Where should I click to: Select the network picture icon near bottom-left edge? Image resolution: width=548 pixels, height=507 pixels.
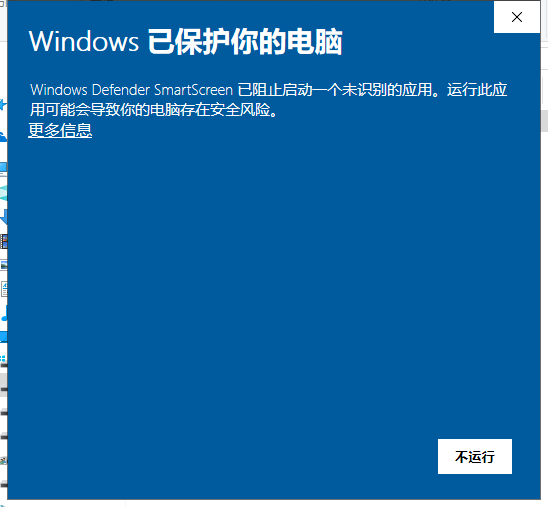pyautogui.click(x=3, y=461)
